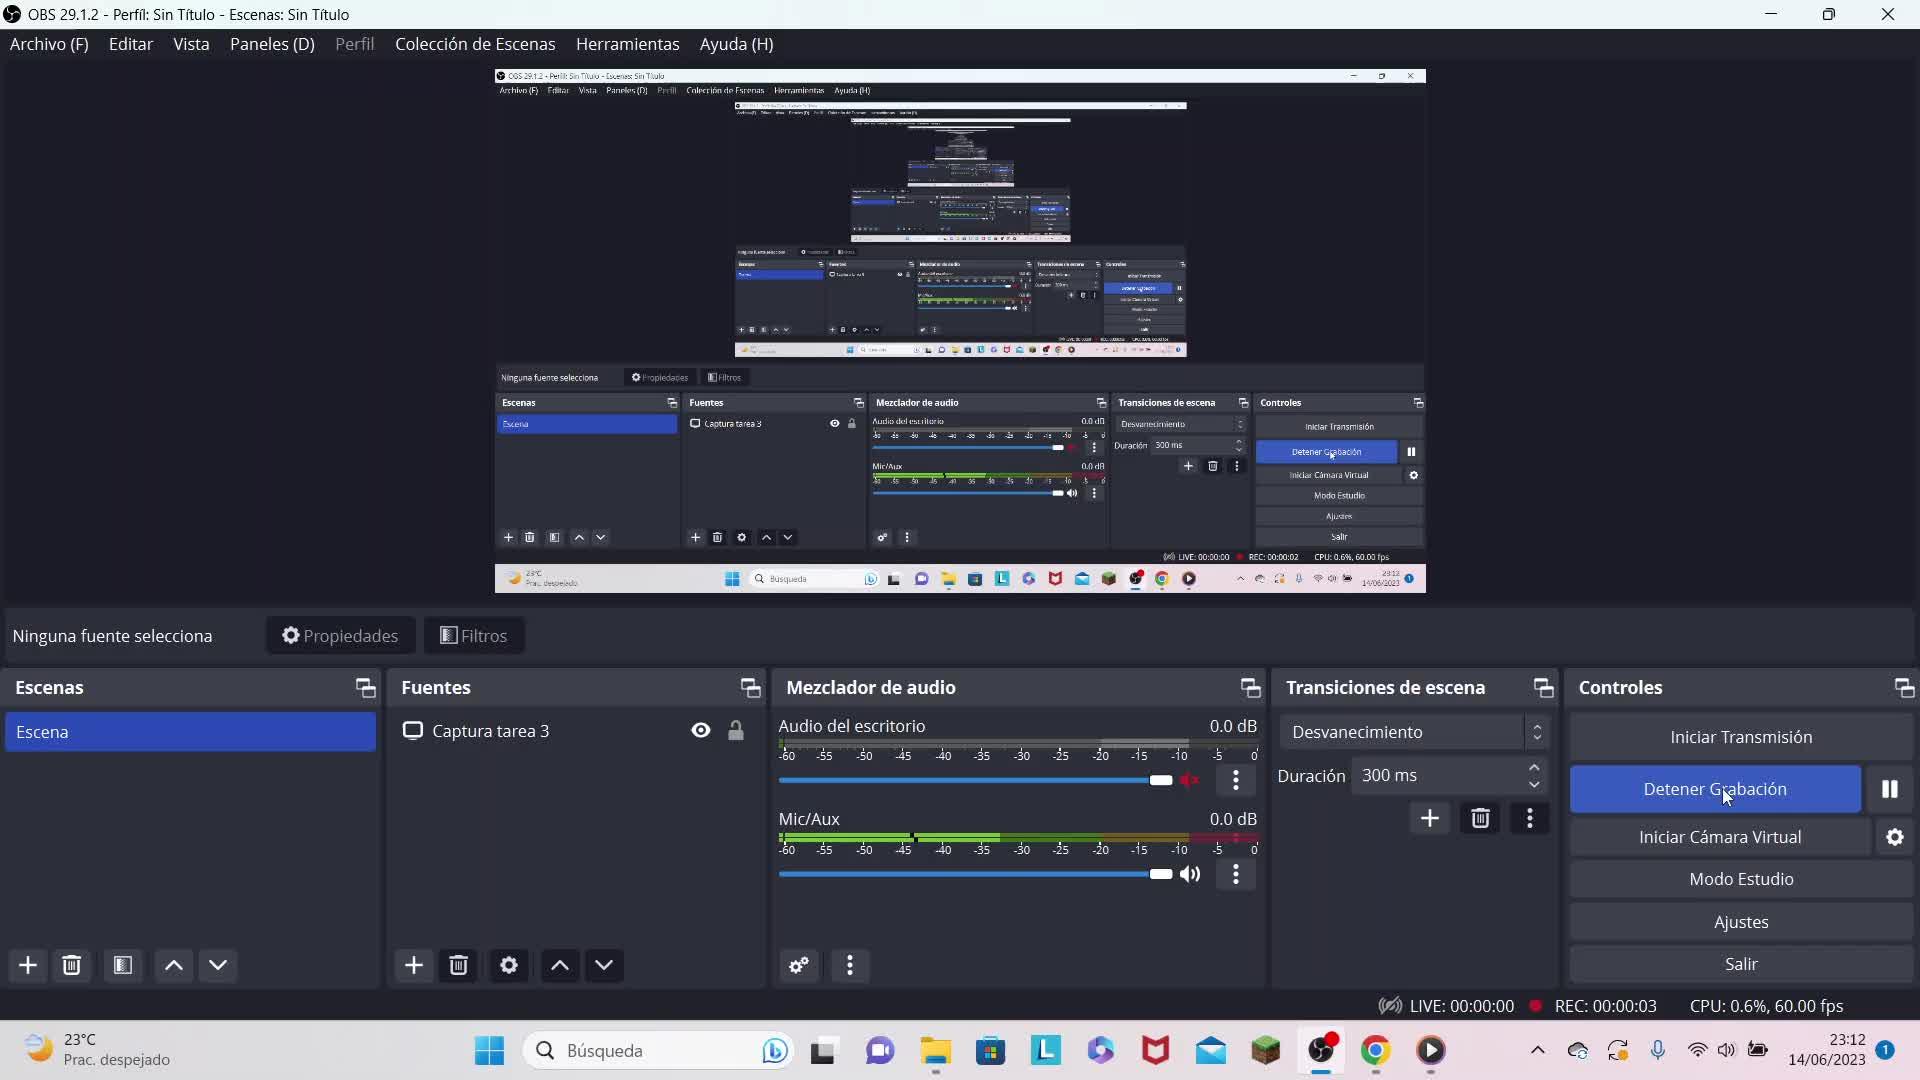
Task: Click the Detener Grabación button
Action: pyautogui.click(x=1714, y=789)
